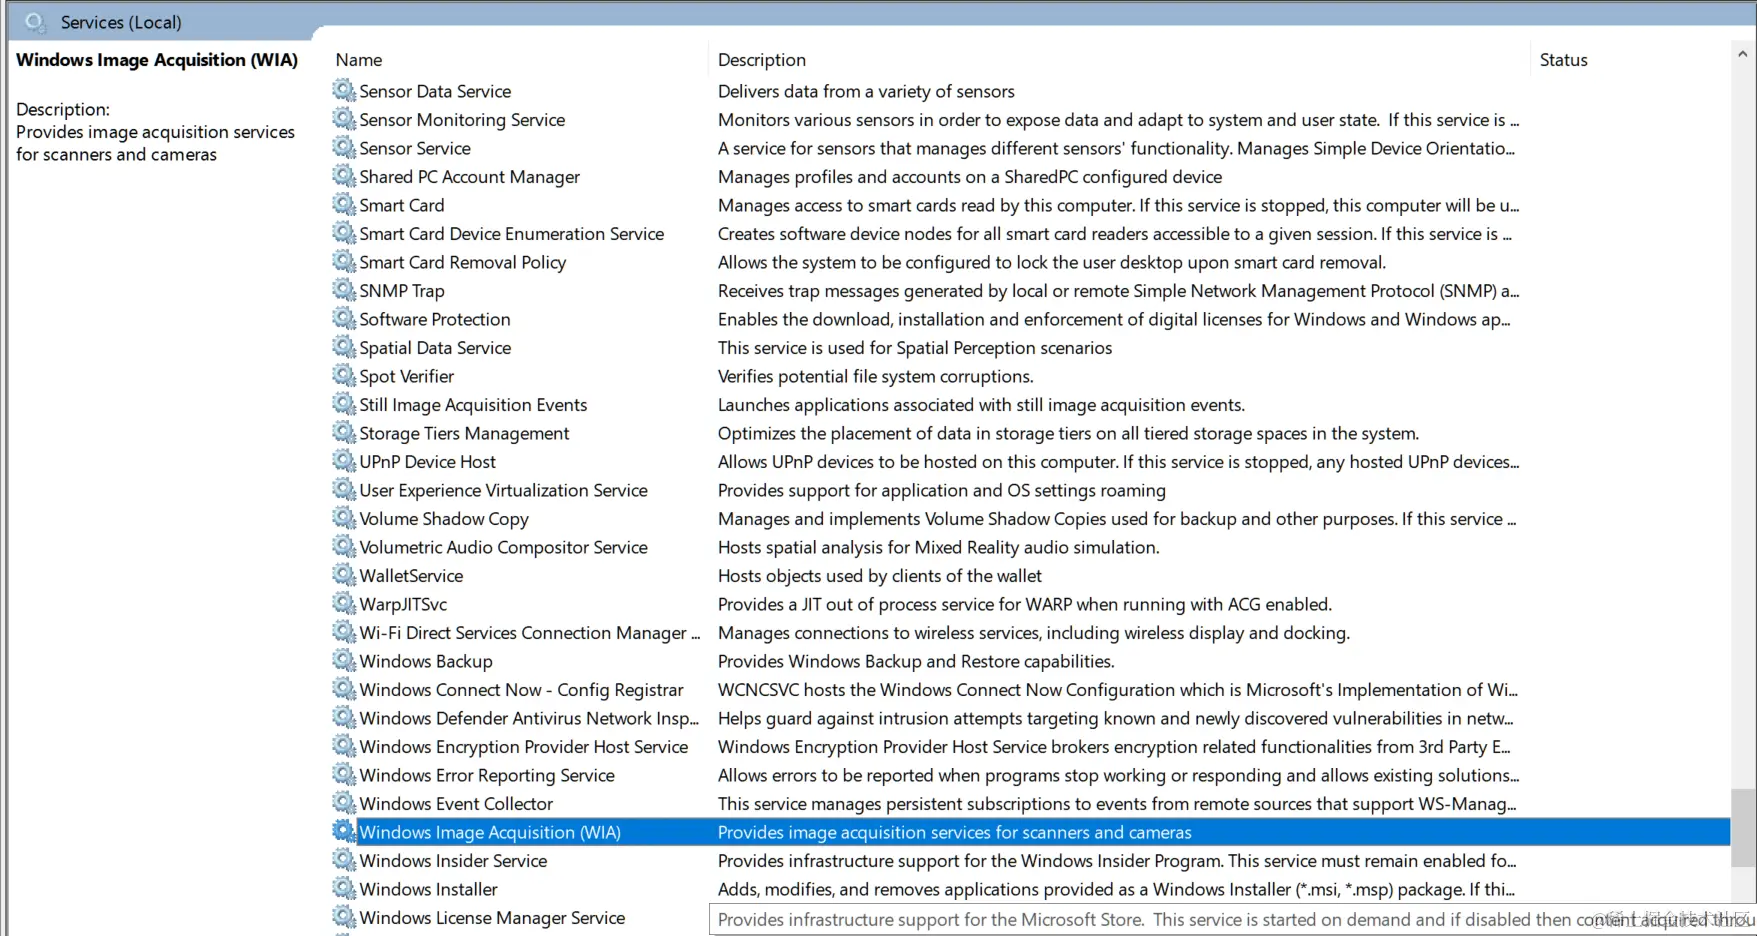This screenshot has width=1757, height=936.
Task: Click the vertical scrollbar up arrow
Action: [x=1743, y=54]
